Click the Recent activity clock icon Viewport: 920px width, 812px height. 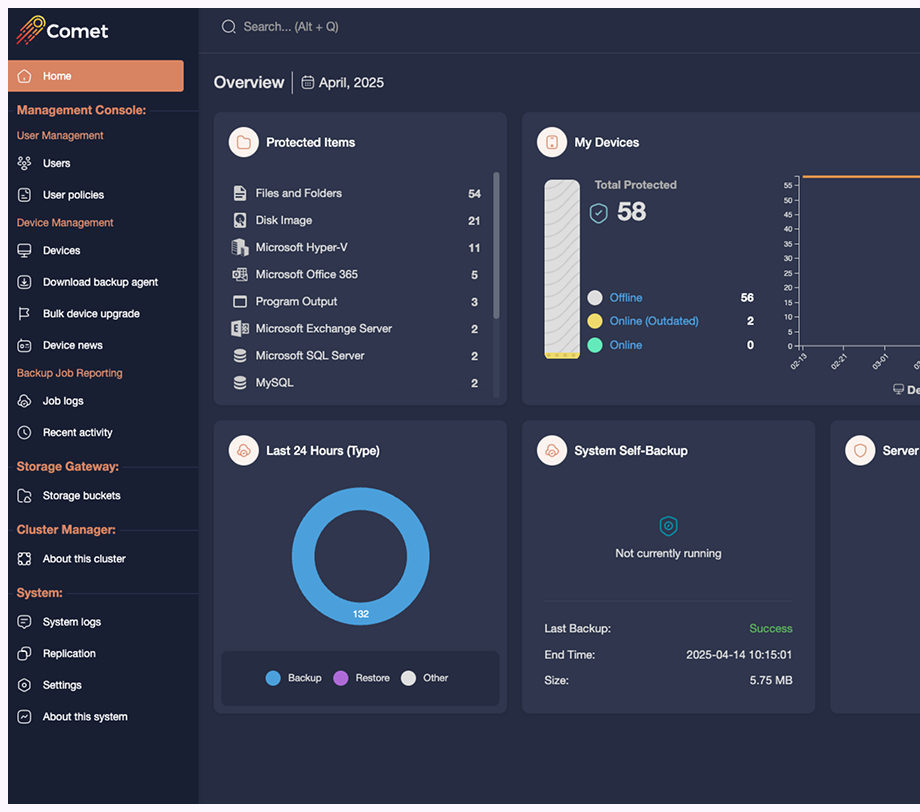click(x=24, y=432)
